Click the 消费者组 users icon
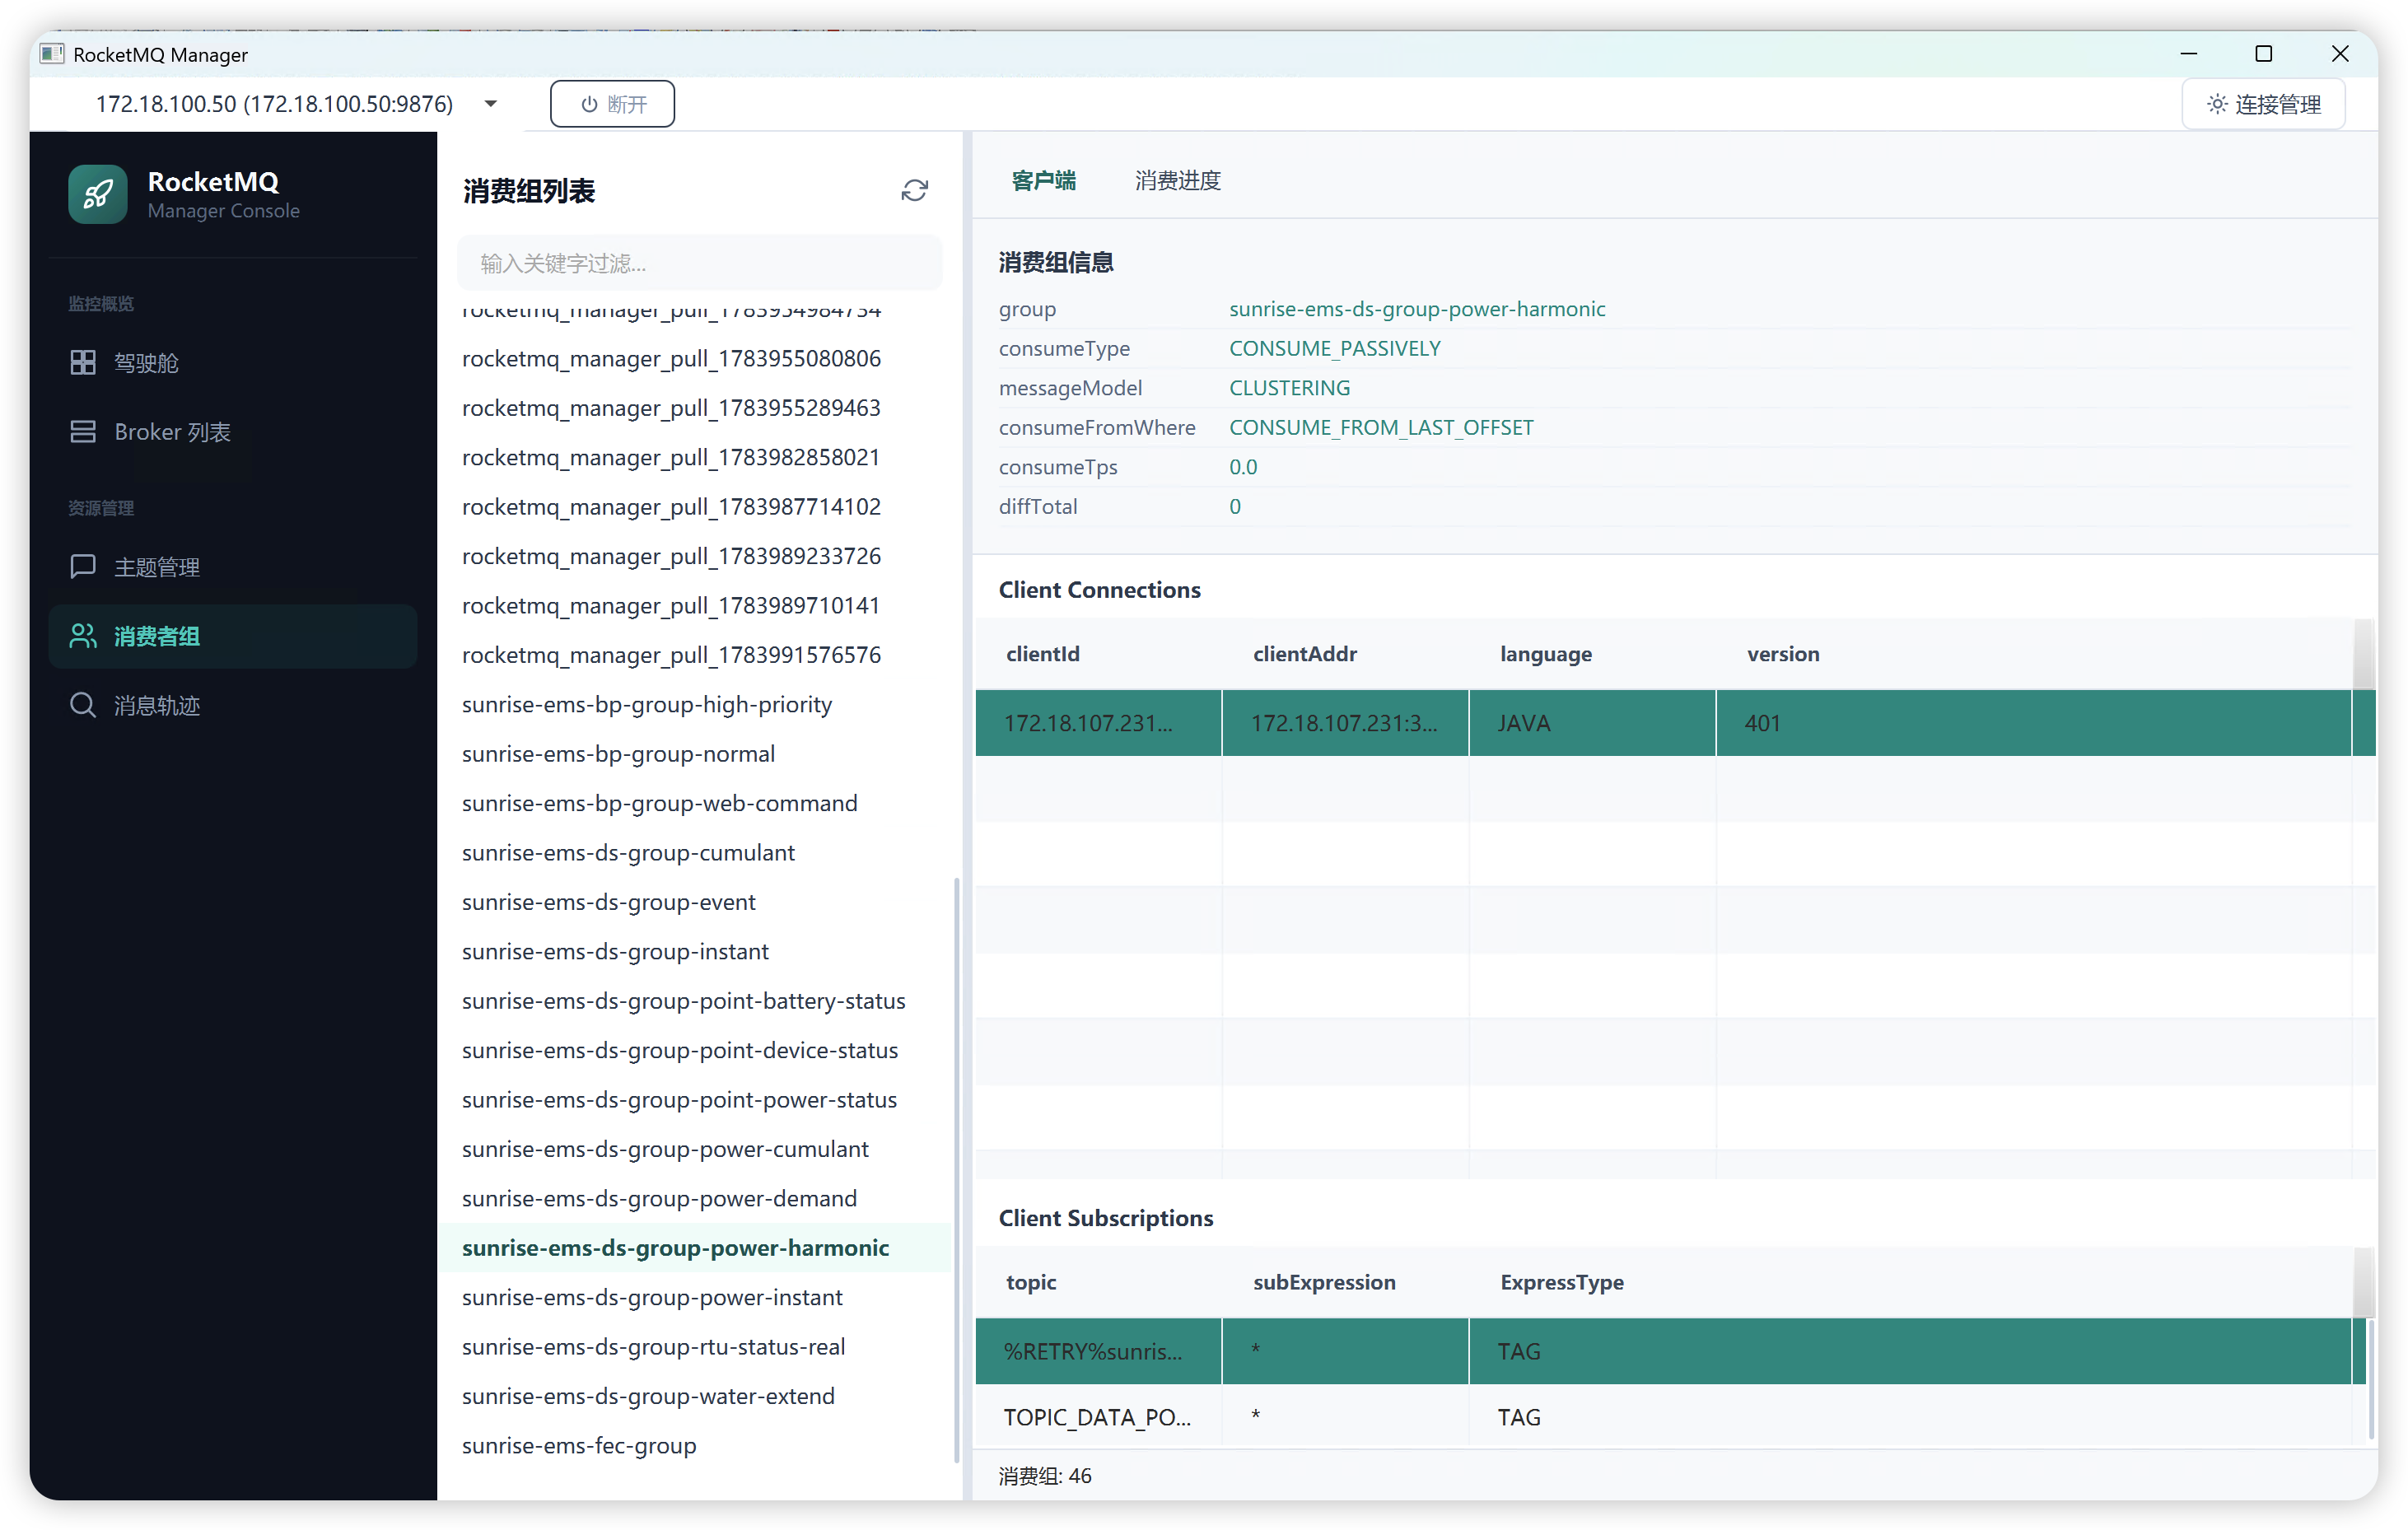 click(83, 636)
